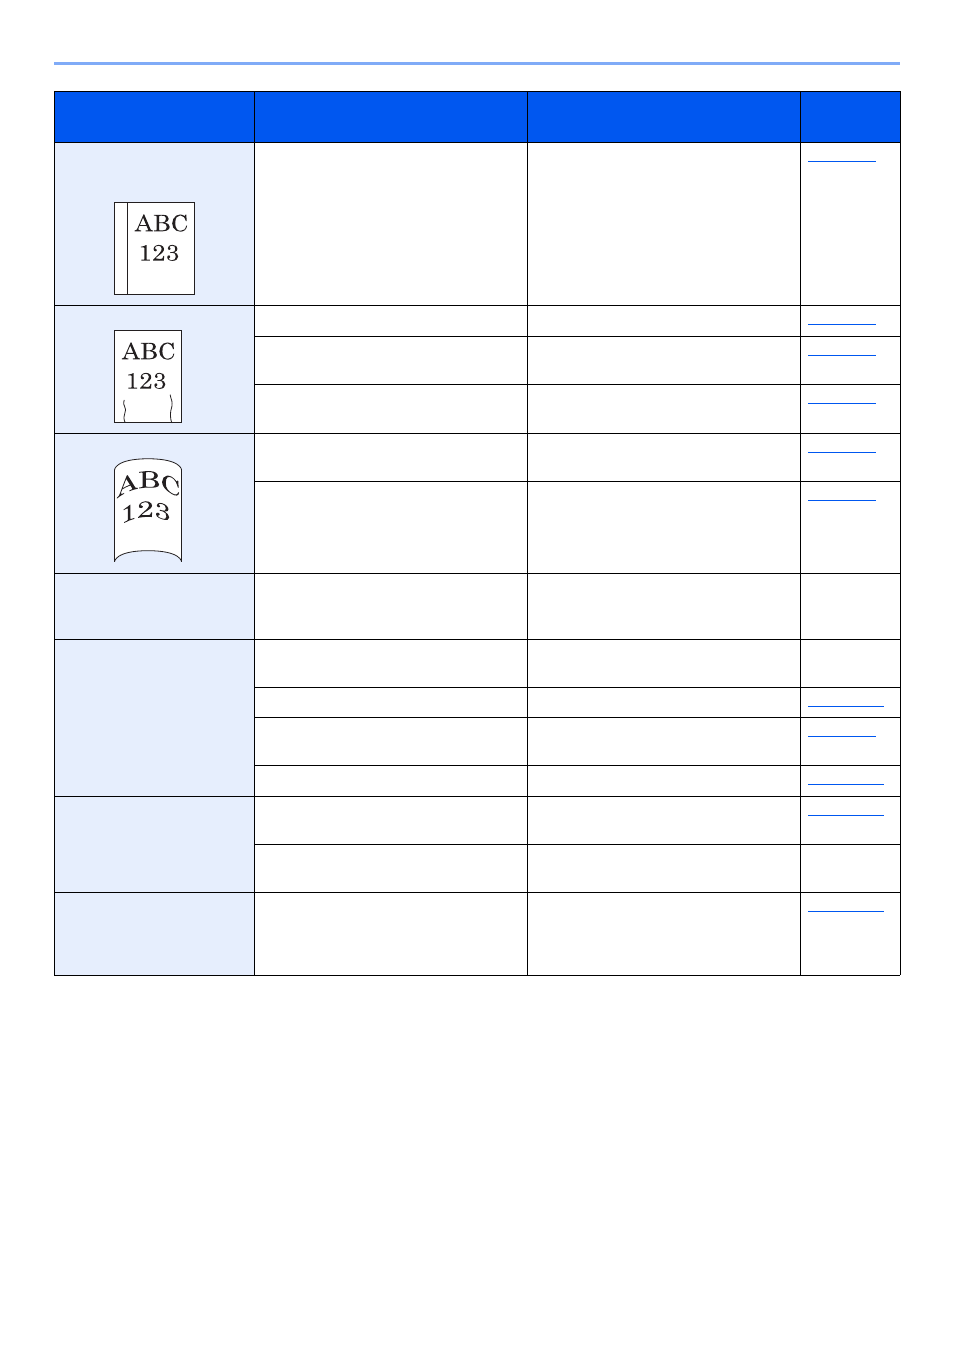
Task: Follow the third link from the table bottom
Action: tap(845, 783)
